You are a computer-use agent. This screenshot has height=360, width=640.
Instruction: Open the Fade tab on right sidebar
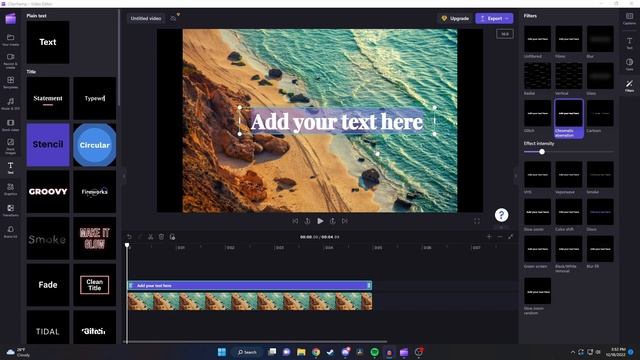(629, 64)
